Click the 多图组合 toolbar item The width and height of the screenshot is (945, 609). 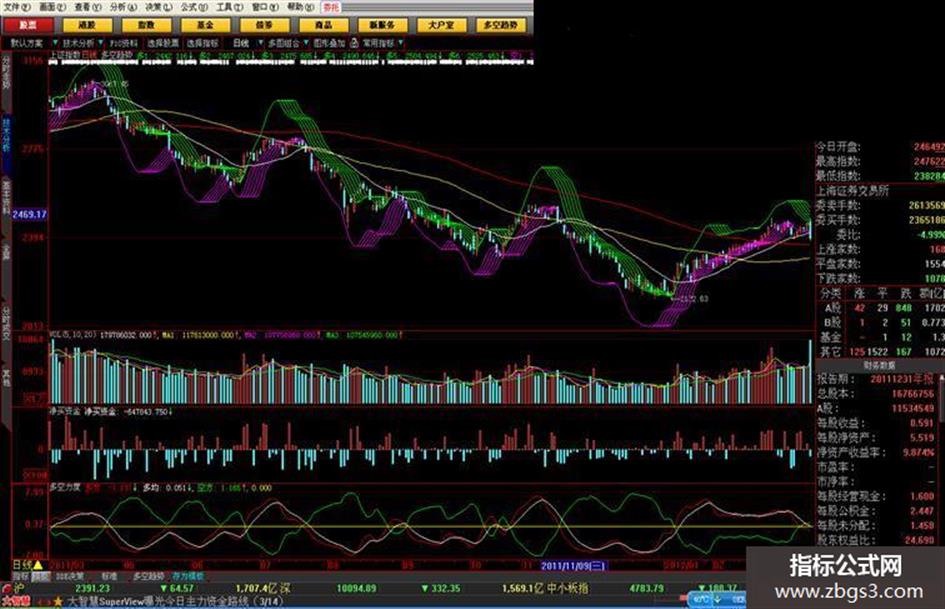pyautogui.click(x=283, y=43)
